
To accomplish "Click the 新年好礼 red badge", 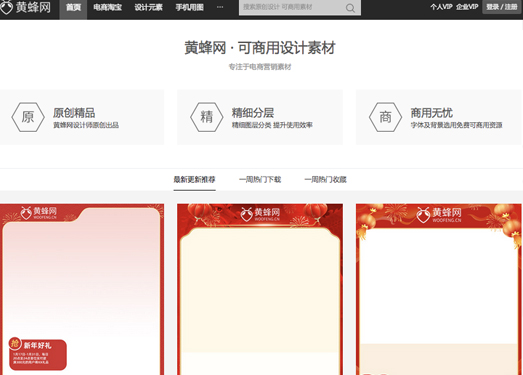I will point(38,354).
